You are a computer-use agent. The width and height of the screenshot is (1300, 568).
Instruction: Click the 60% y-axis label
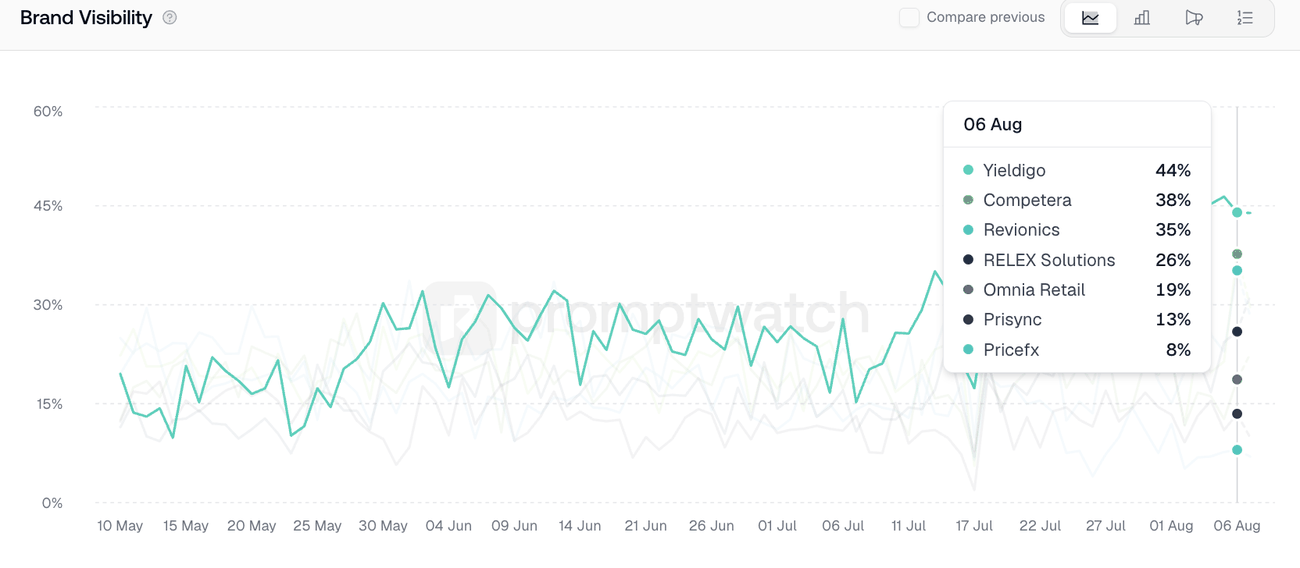pos(48,111)
